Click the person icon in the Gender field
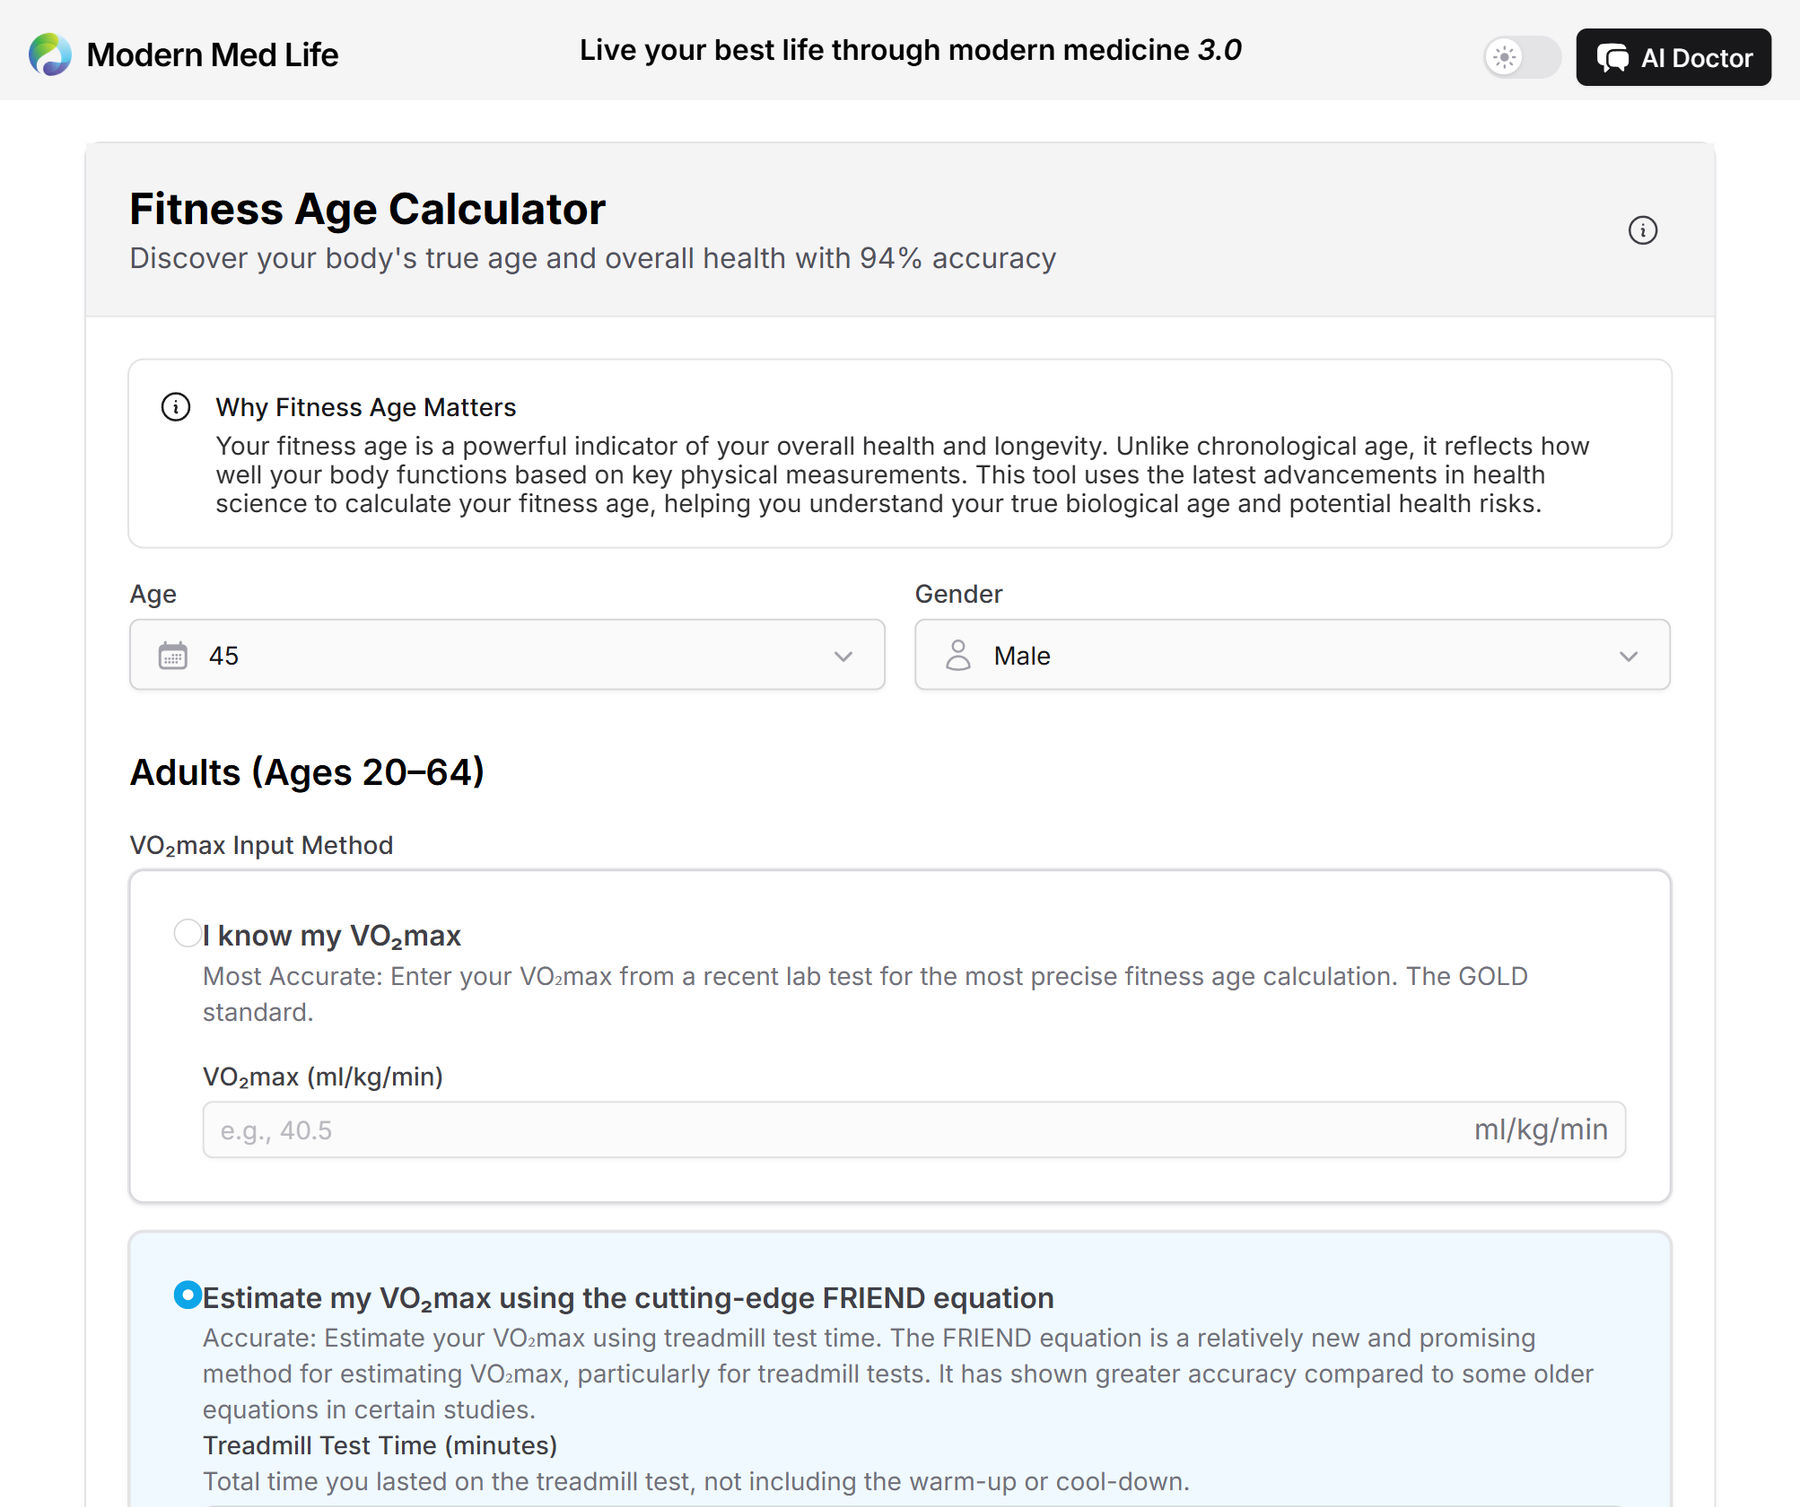1800x1507 pixels. pyautogui.click(x=958, y=655)
